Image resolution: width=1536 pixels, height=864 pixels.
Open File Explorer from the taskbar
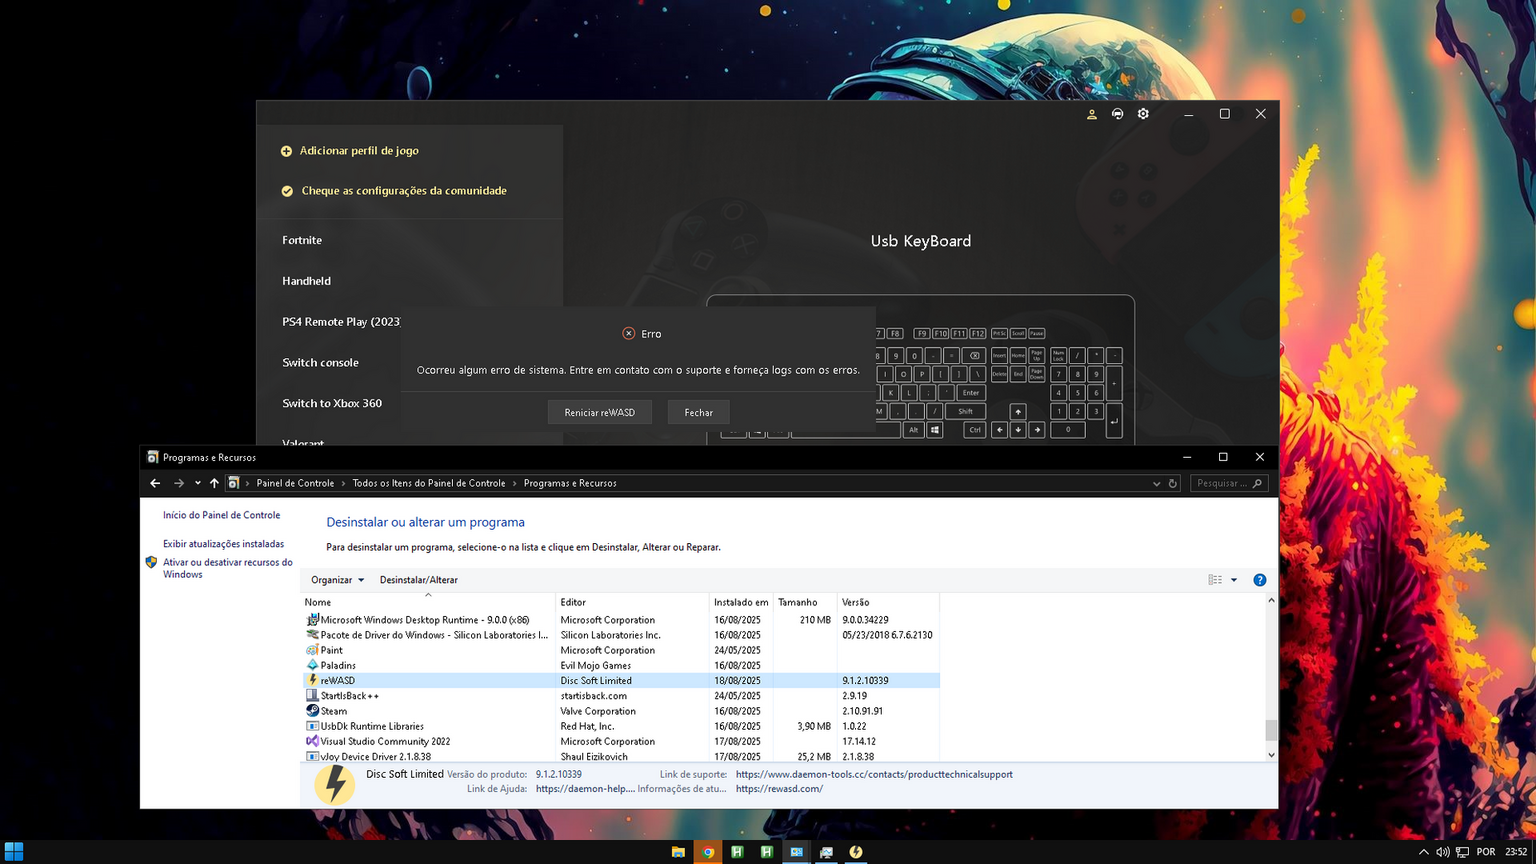[678, 852]
